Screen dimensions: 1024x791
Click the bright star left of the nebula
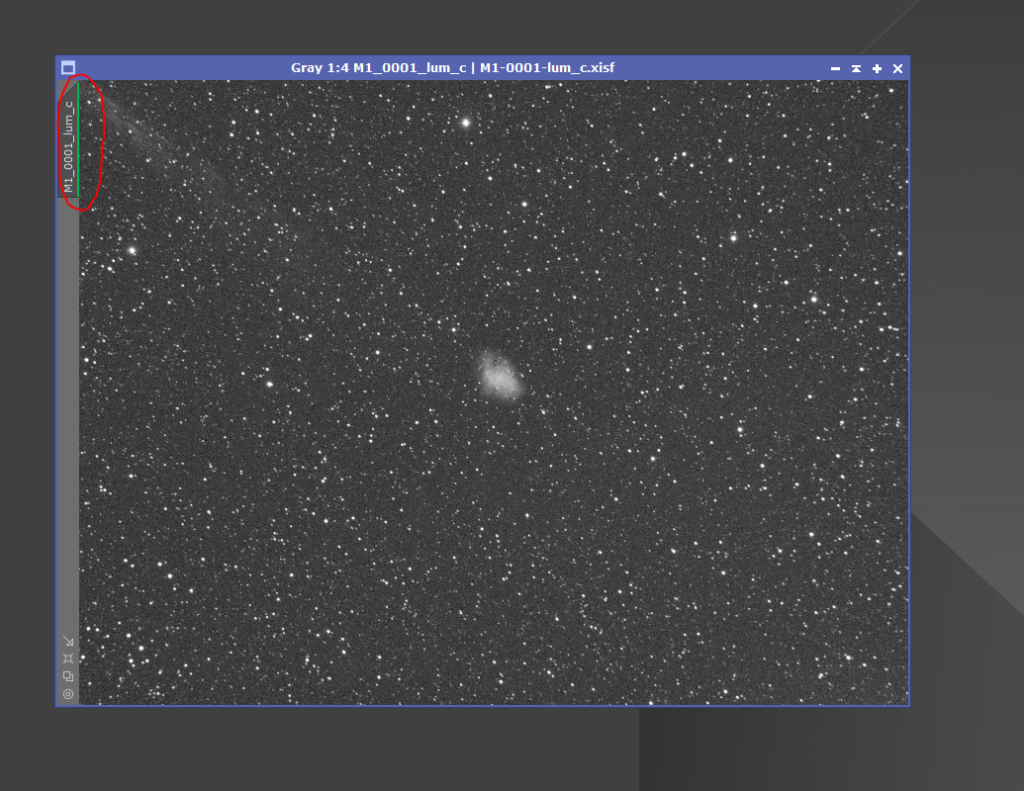point(269,384)
